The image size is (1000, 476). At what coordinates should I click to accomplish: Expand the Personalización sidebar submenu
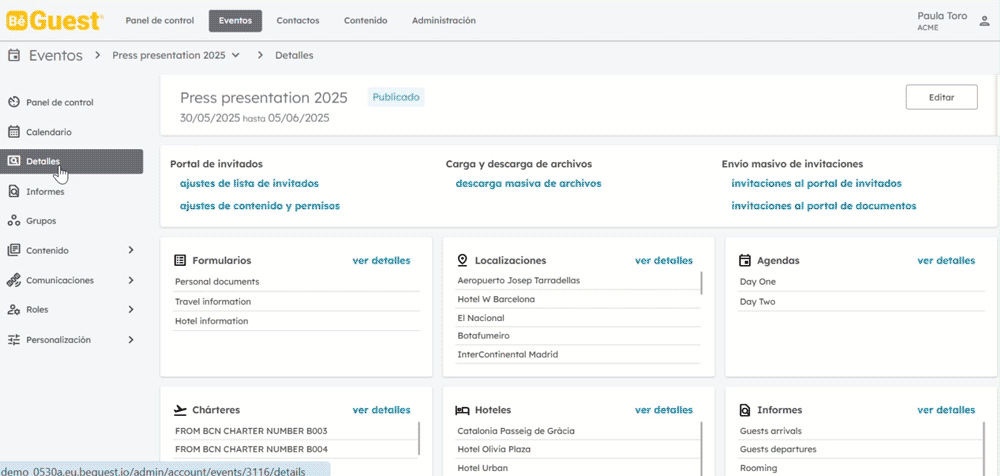pos(131,339)
